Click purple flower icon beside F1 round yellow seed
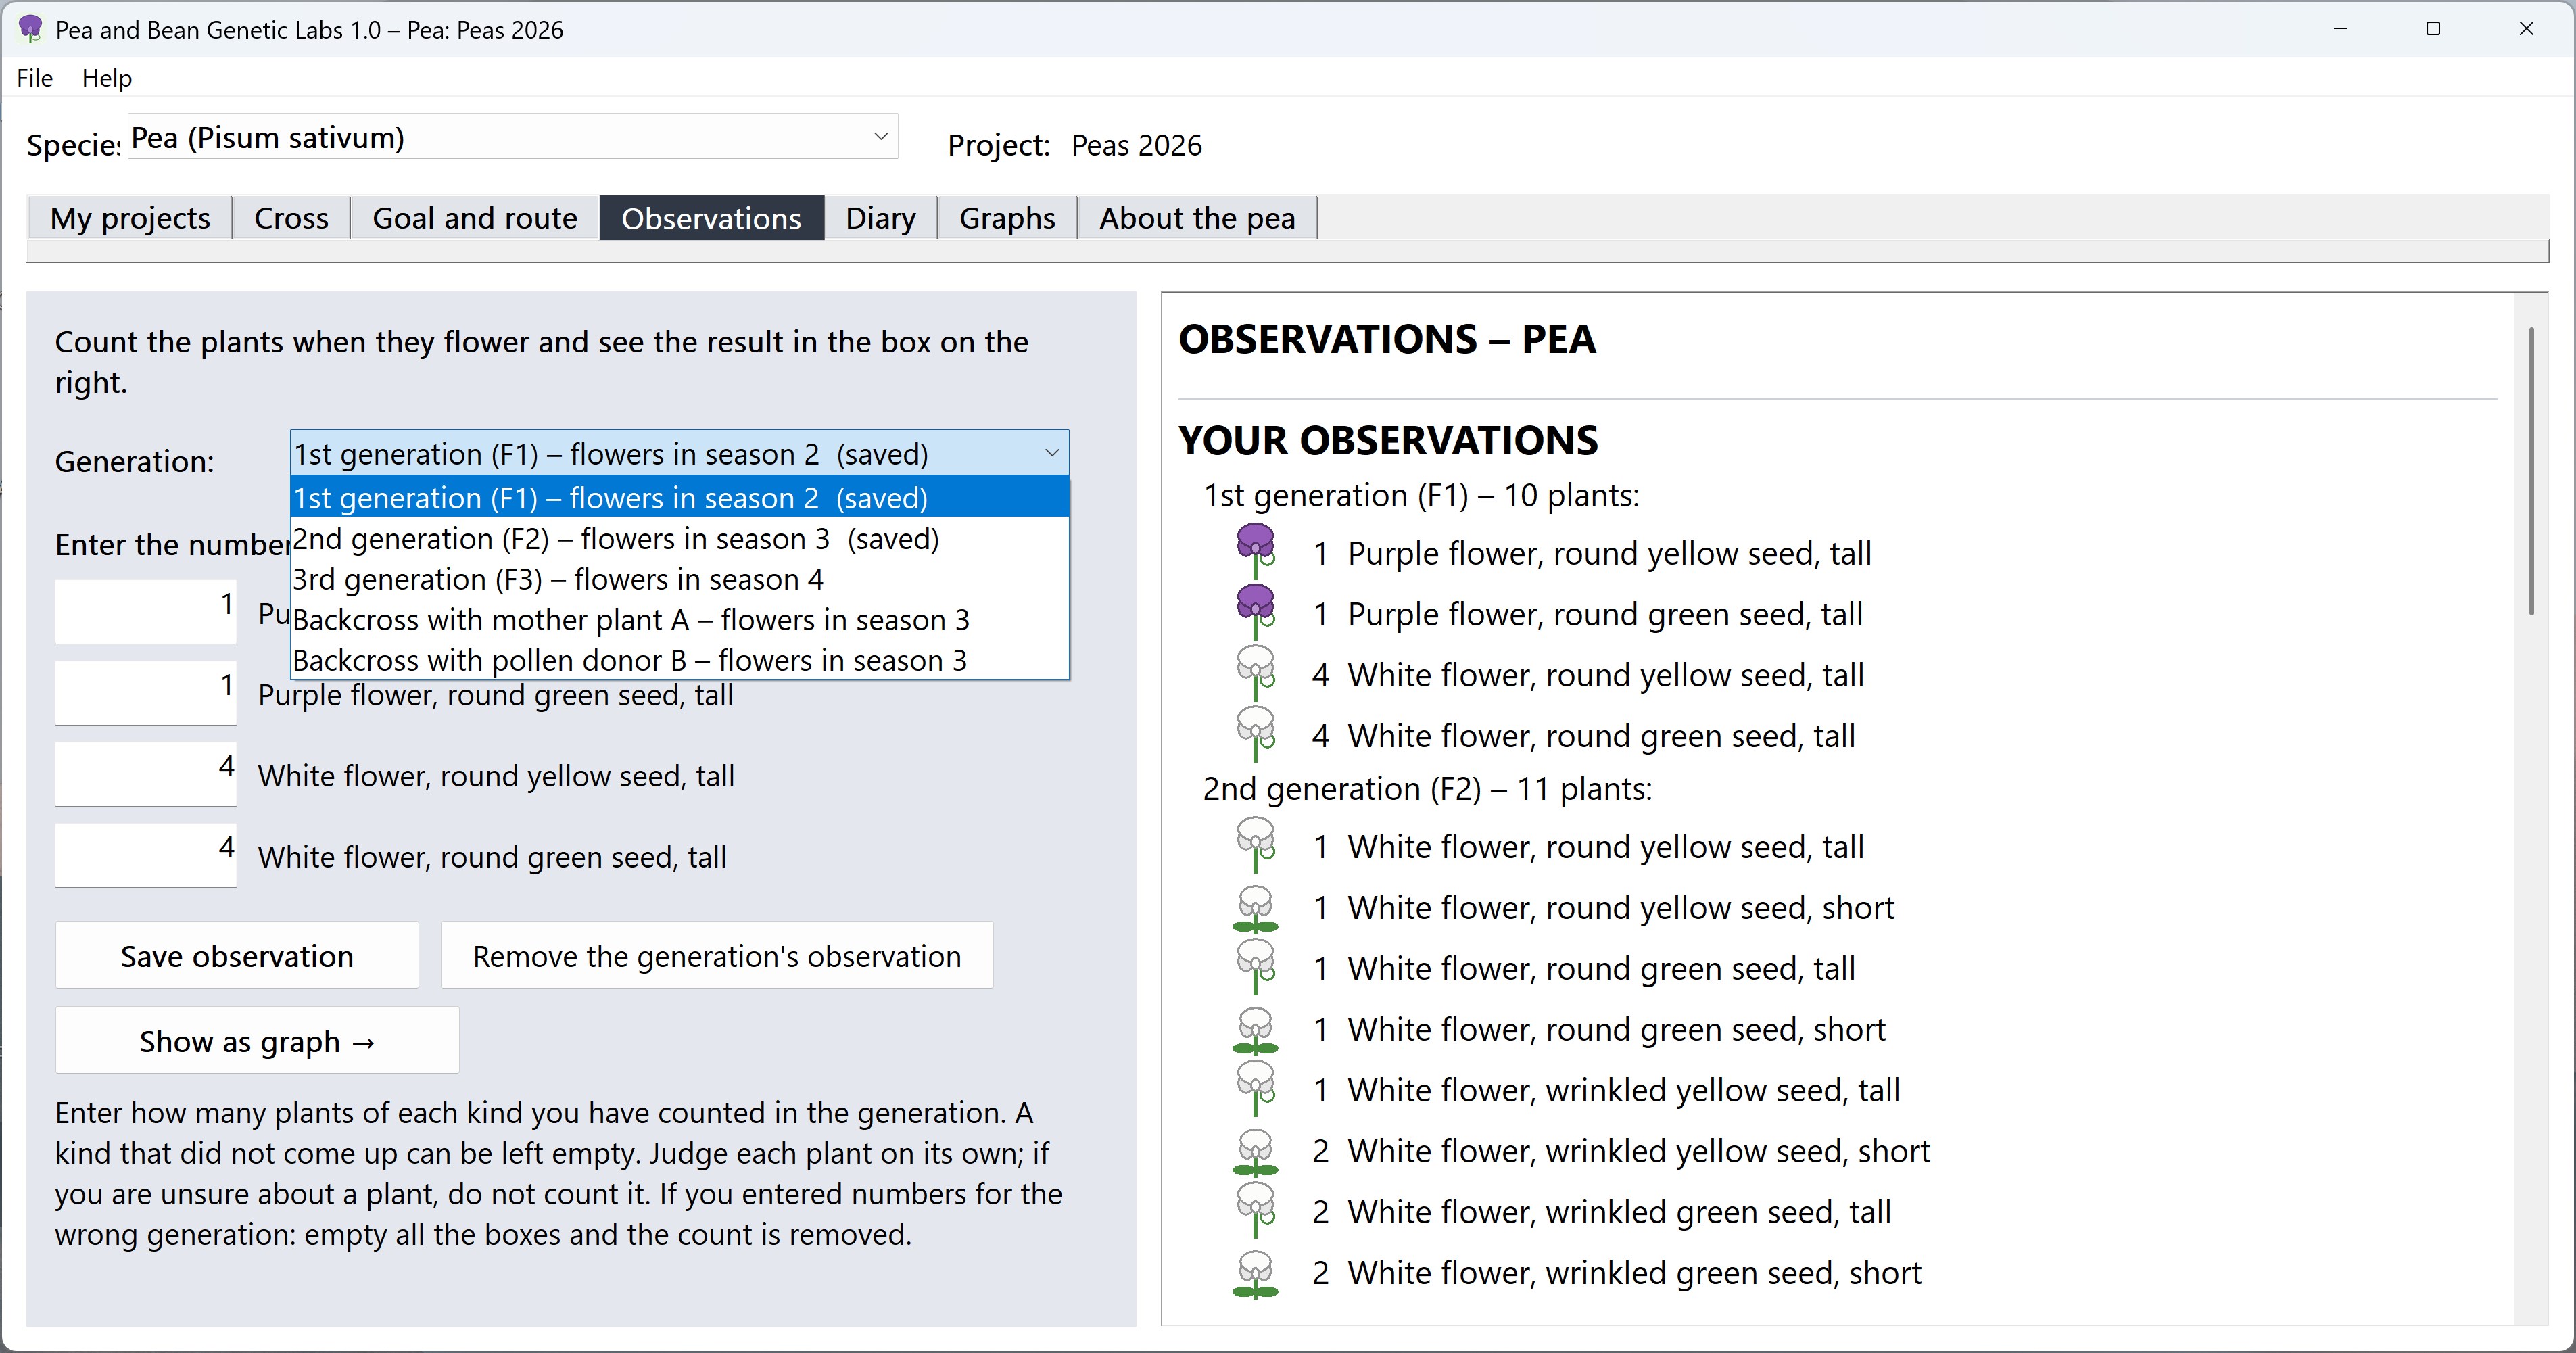 pyautogui.click(x=1256, y=551)
